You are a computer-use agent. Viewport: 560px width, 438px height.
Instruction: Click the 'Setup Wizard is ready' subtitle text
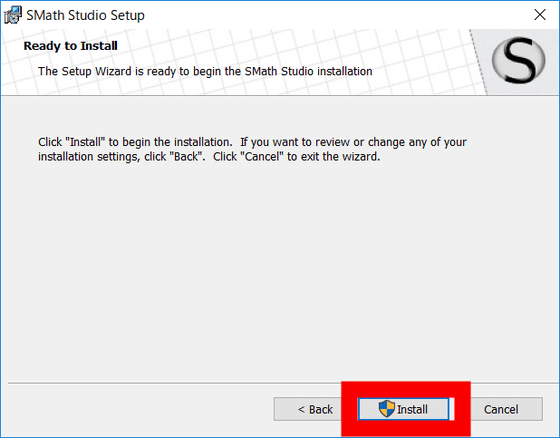[x=205, y=71]
